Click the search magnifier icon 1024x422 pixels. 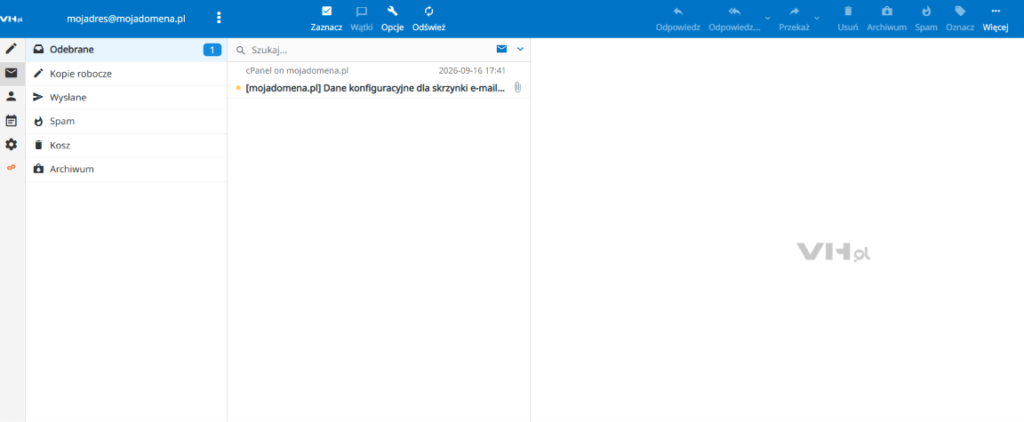(240, 50)
